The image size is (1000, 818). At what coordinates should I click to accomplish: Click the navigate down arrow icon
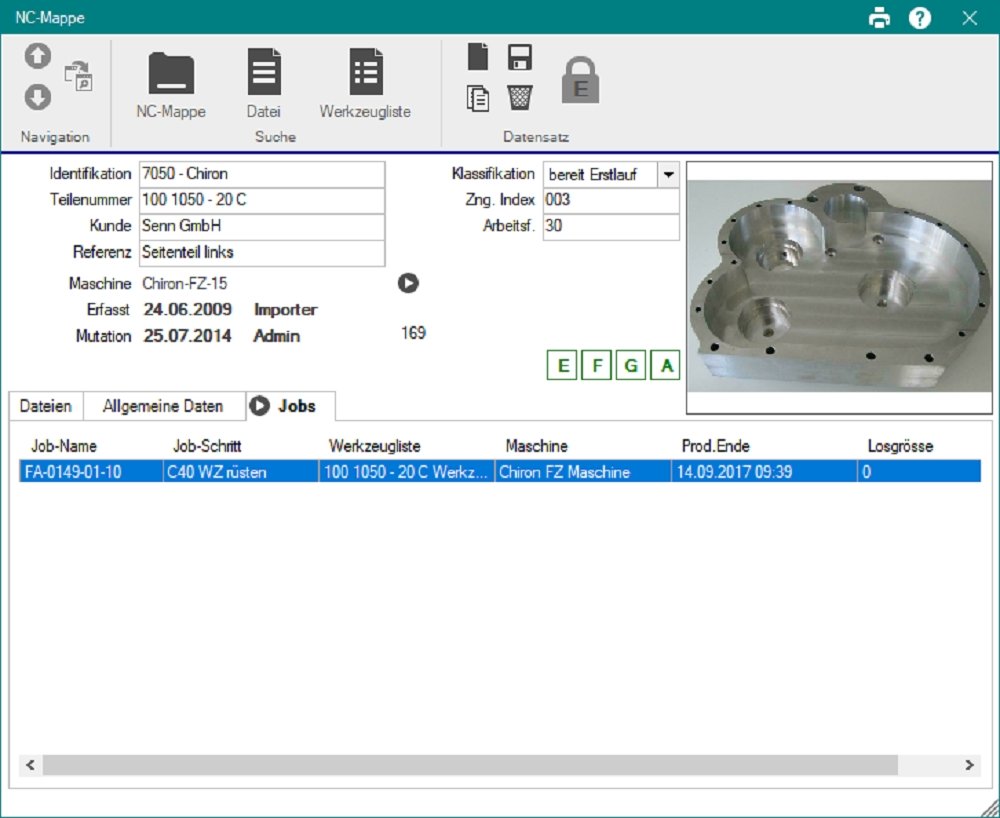[37, 97]
